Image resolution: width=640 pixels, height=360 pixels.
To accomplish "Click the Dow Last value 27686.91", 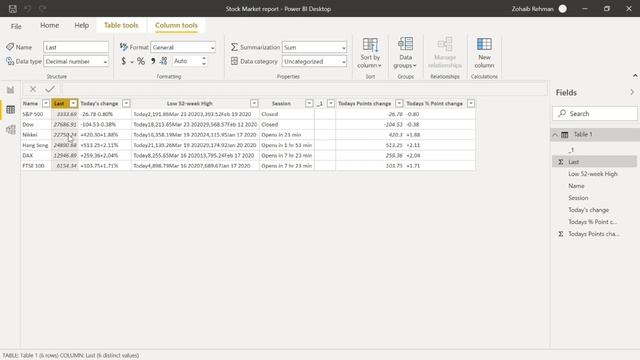I will 64,124.
